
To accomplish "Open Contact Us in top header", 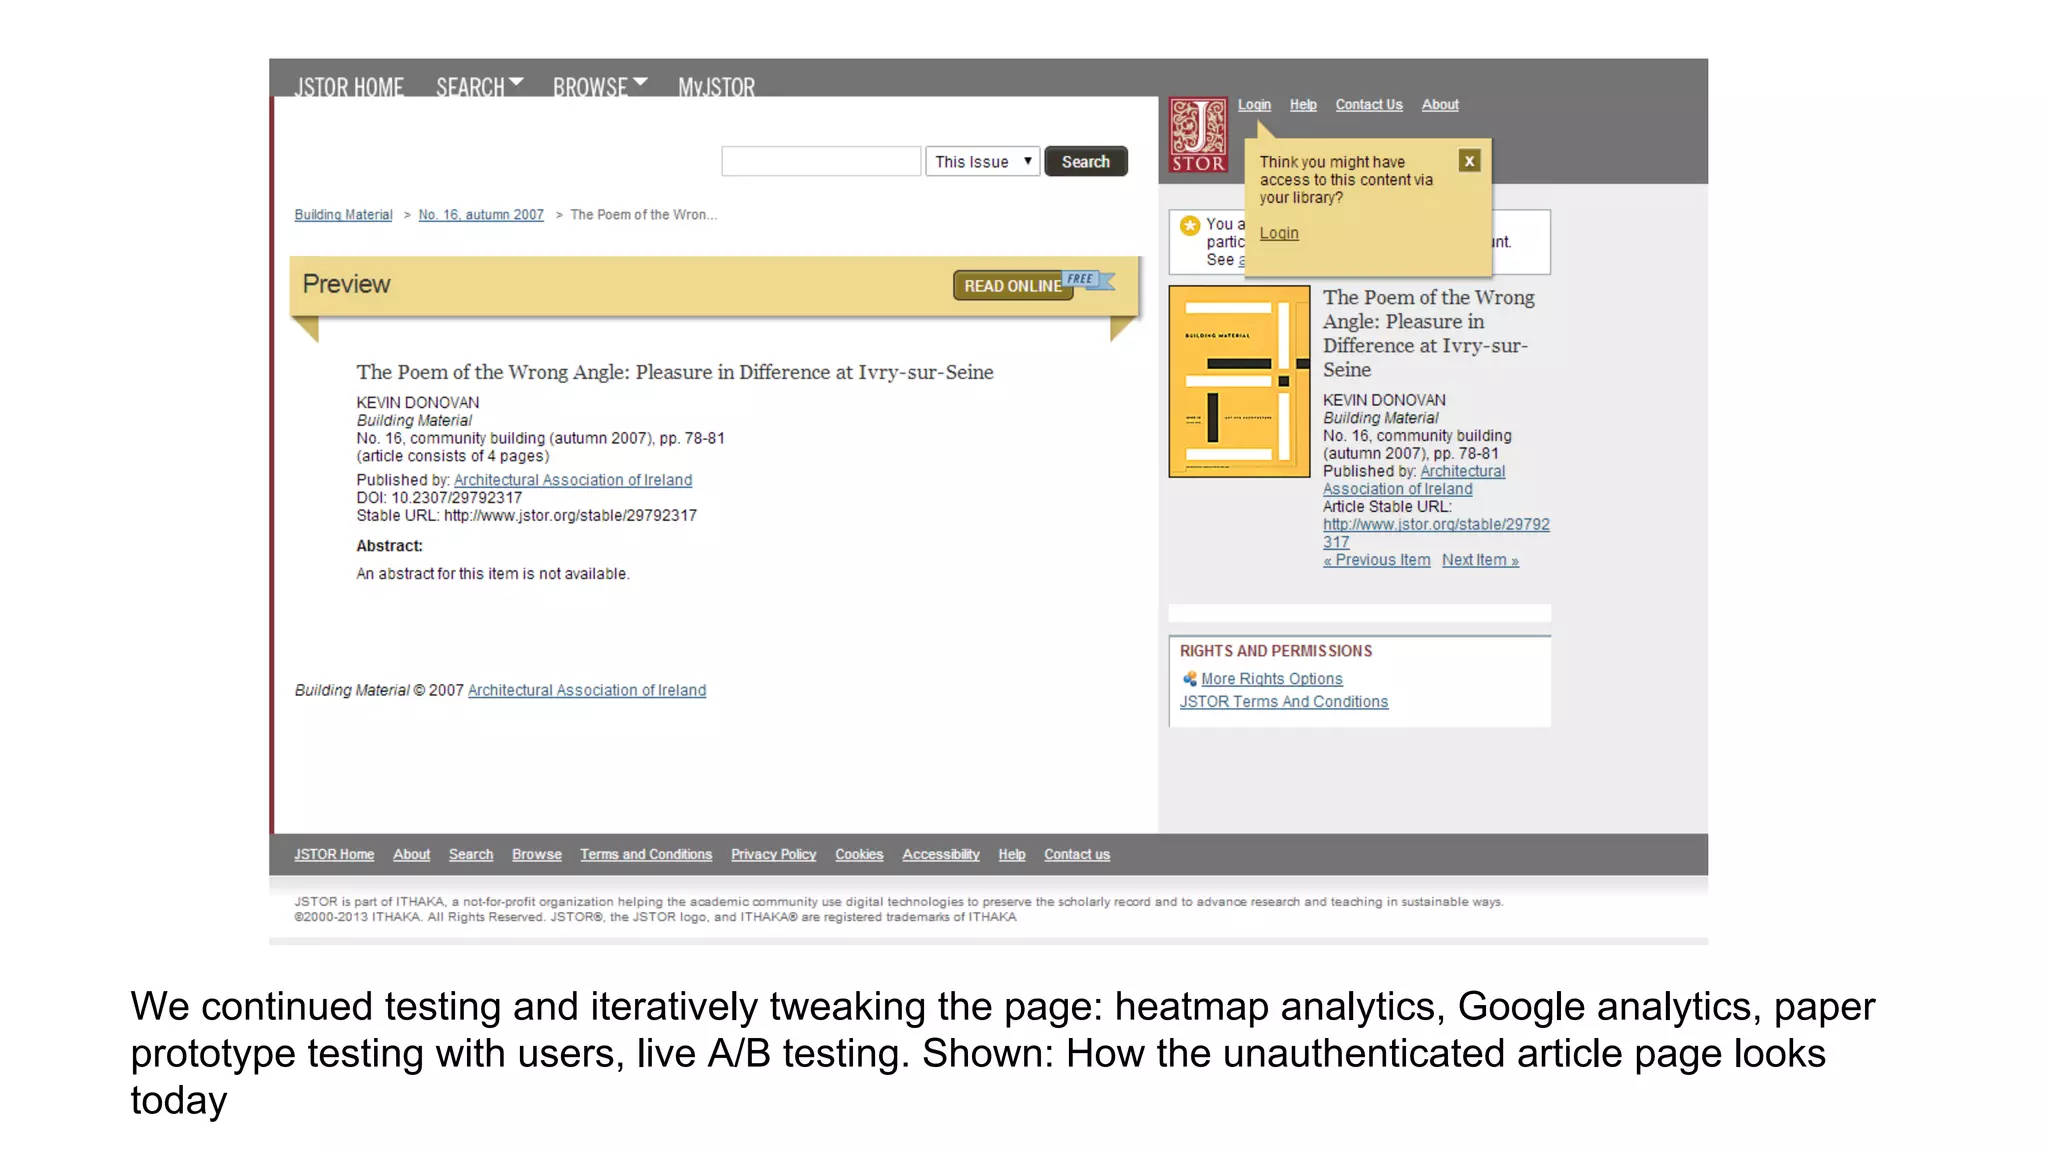I will point(1369,105).
